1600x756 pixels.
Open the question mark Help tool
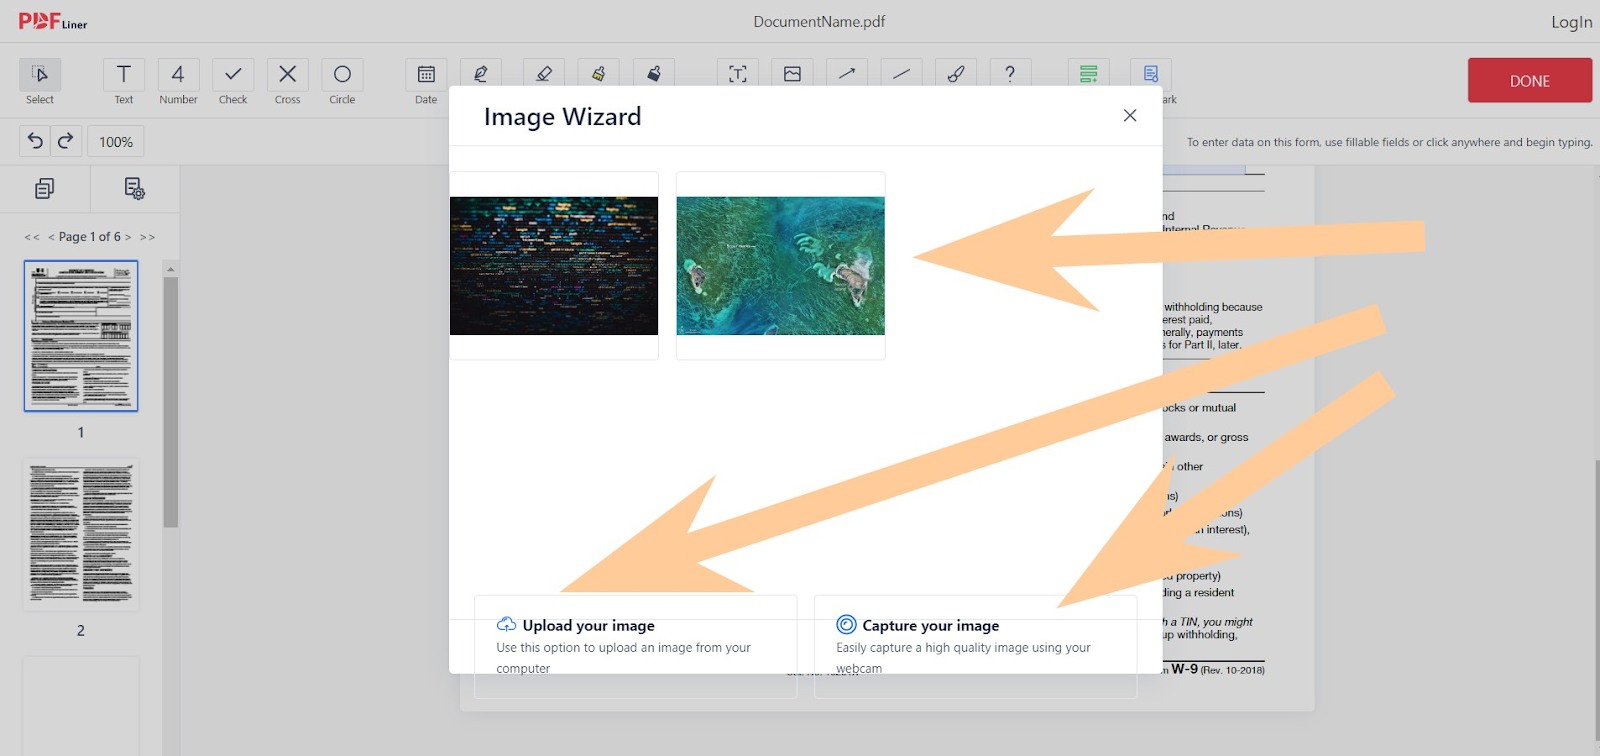click(x=1010, y=73)
